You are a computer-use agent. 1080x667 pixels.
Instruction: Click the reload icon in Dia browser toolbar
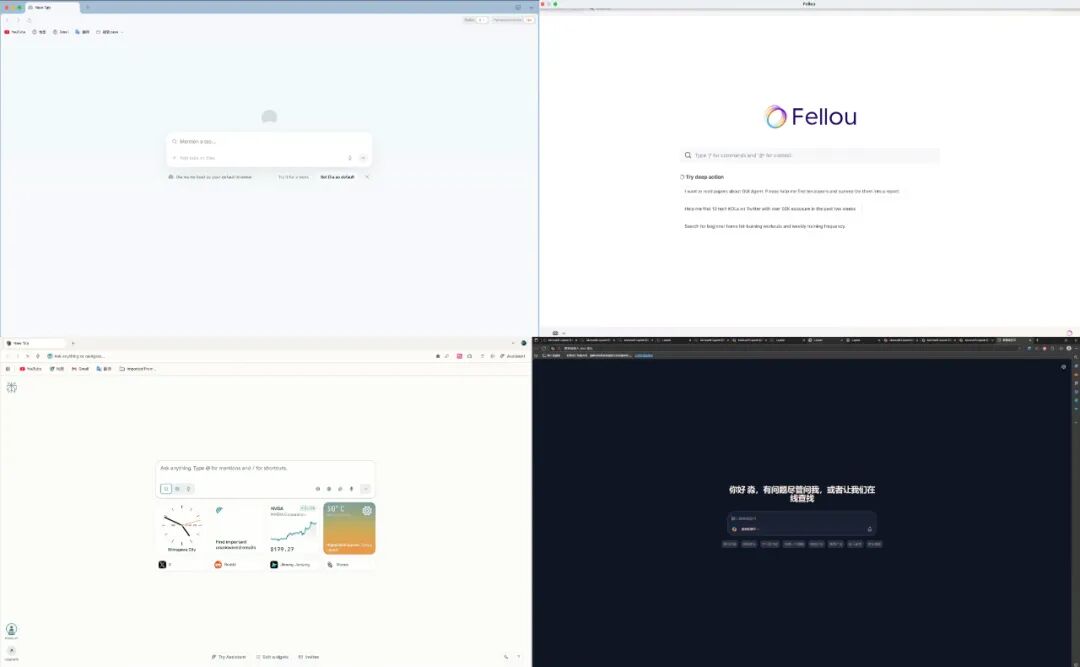29,20
